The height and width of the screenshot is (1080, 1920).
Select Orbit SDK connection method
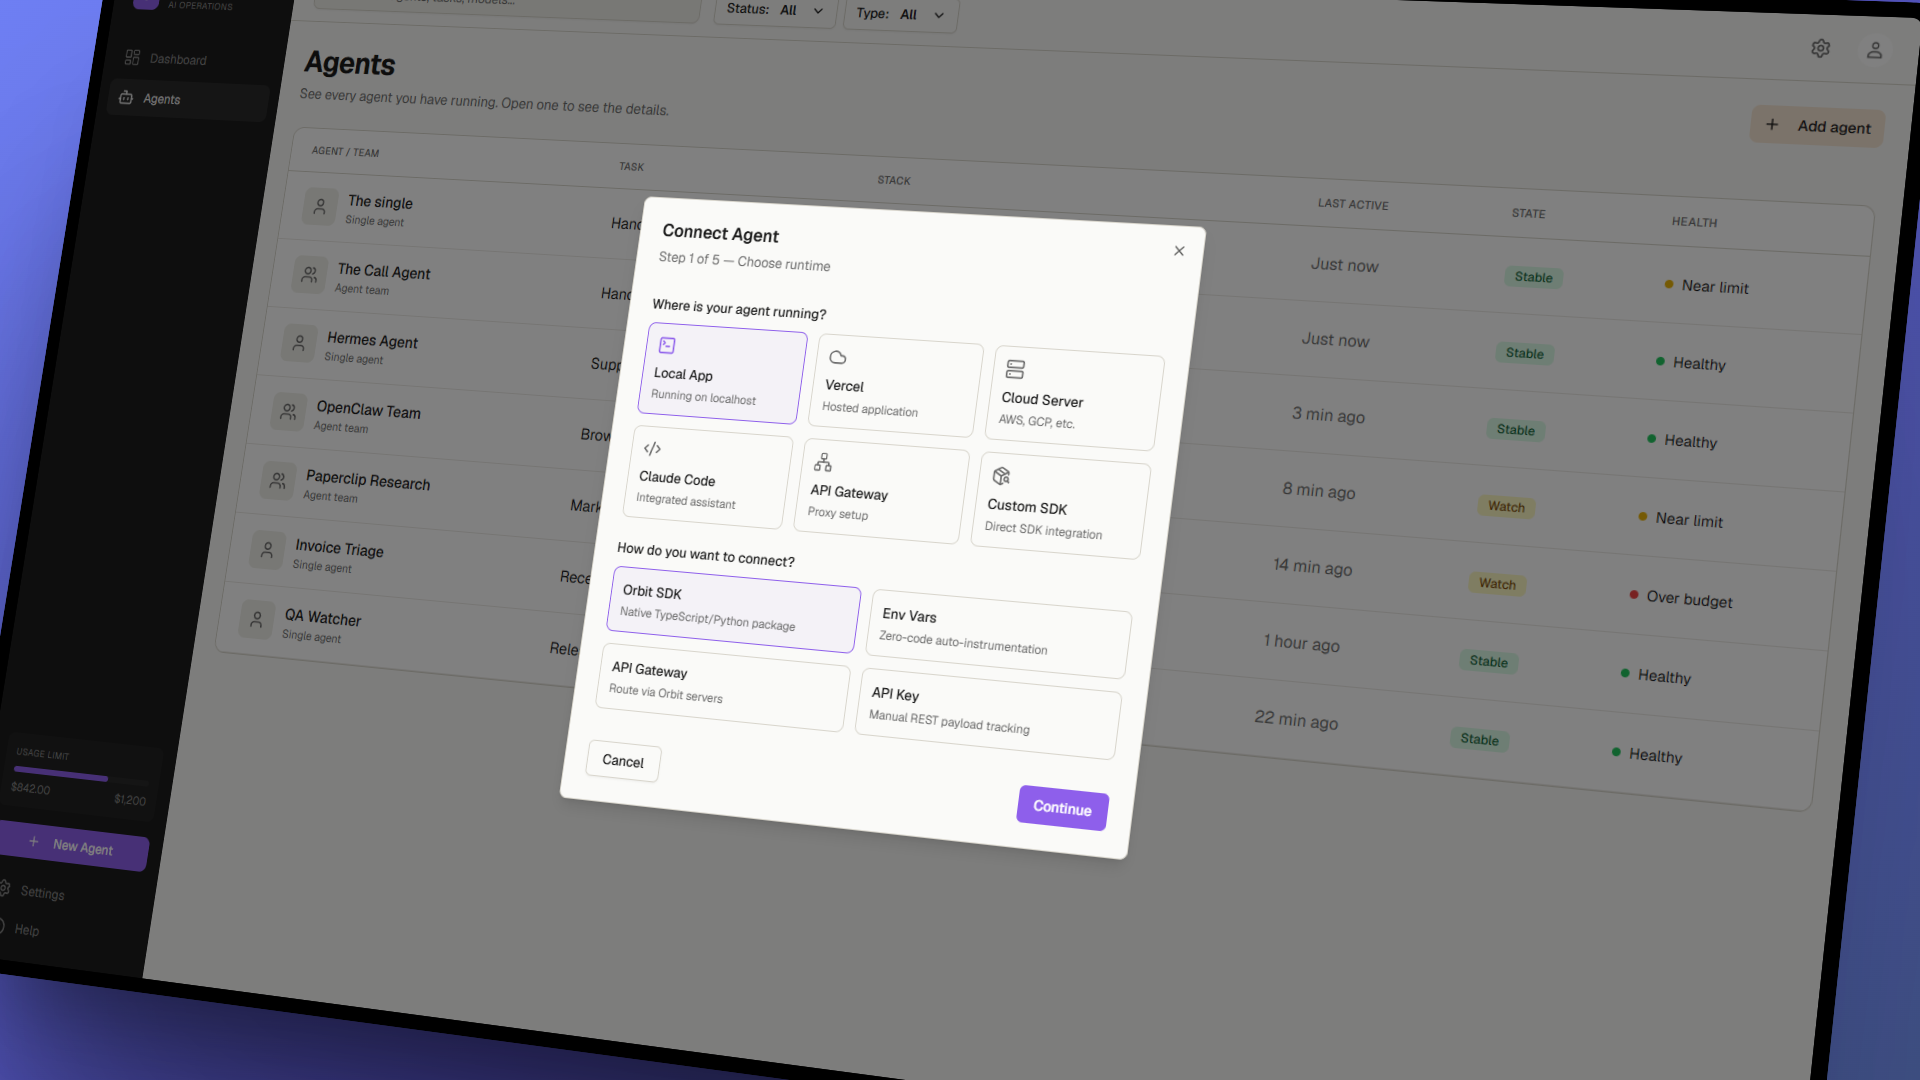tap(733, 609)
